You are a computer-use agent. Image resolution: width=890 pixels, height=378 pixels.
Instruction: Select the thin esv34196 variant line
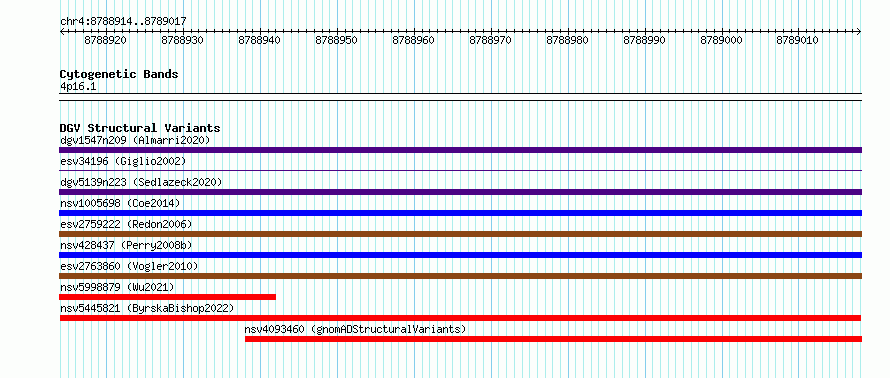(460, 171)
